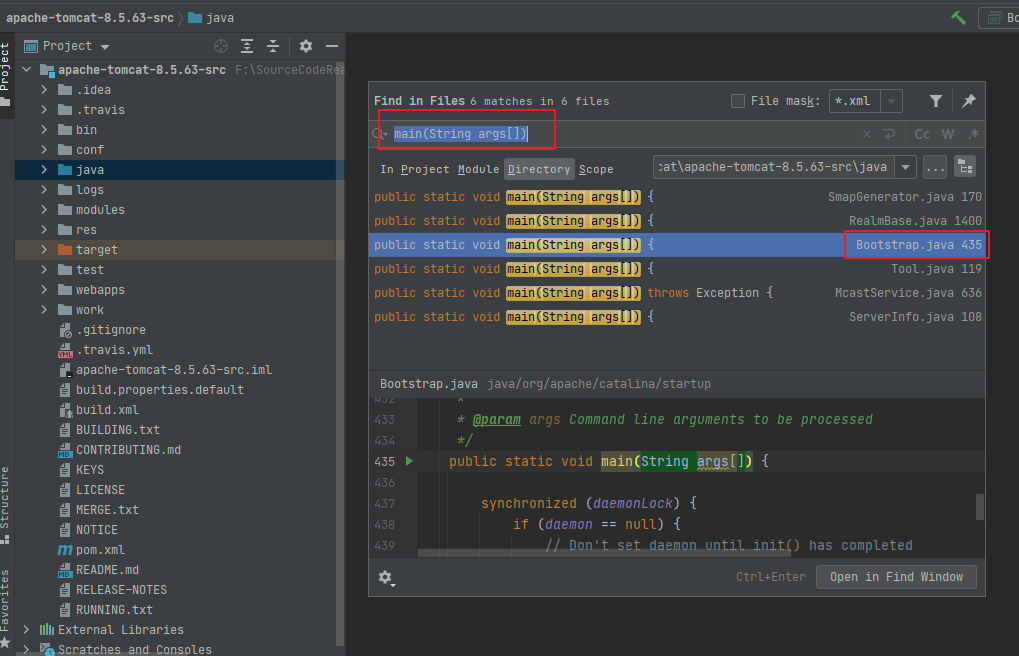
Task: Expand the .idea folder
Action: pyautogui.click(x=44, y=90)
